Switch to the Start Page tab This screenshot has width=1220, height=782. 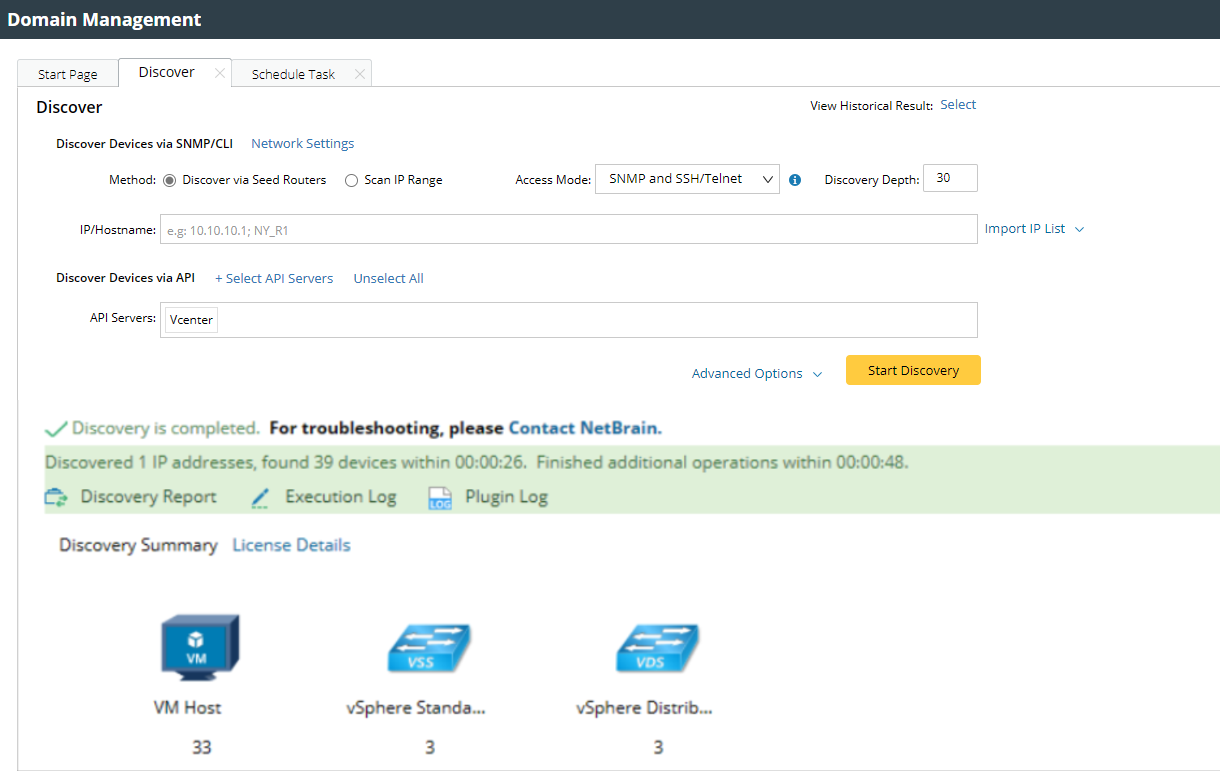click(x=68, y=74)
